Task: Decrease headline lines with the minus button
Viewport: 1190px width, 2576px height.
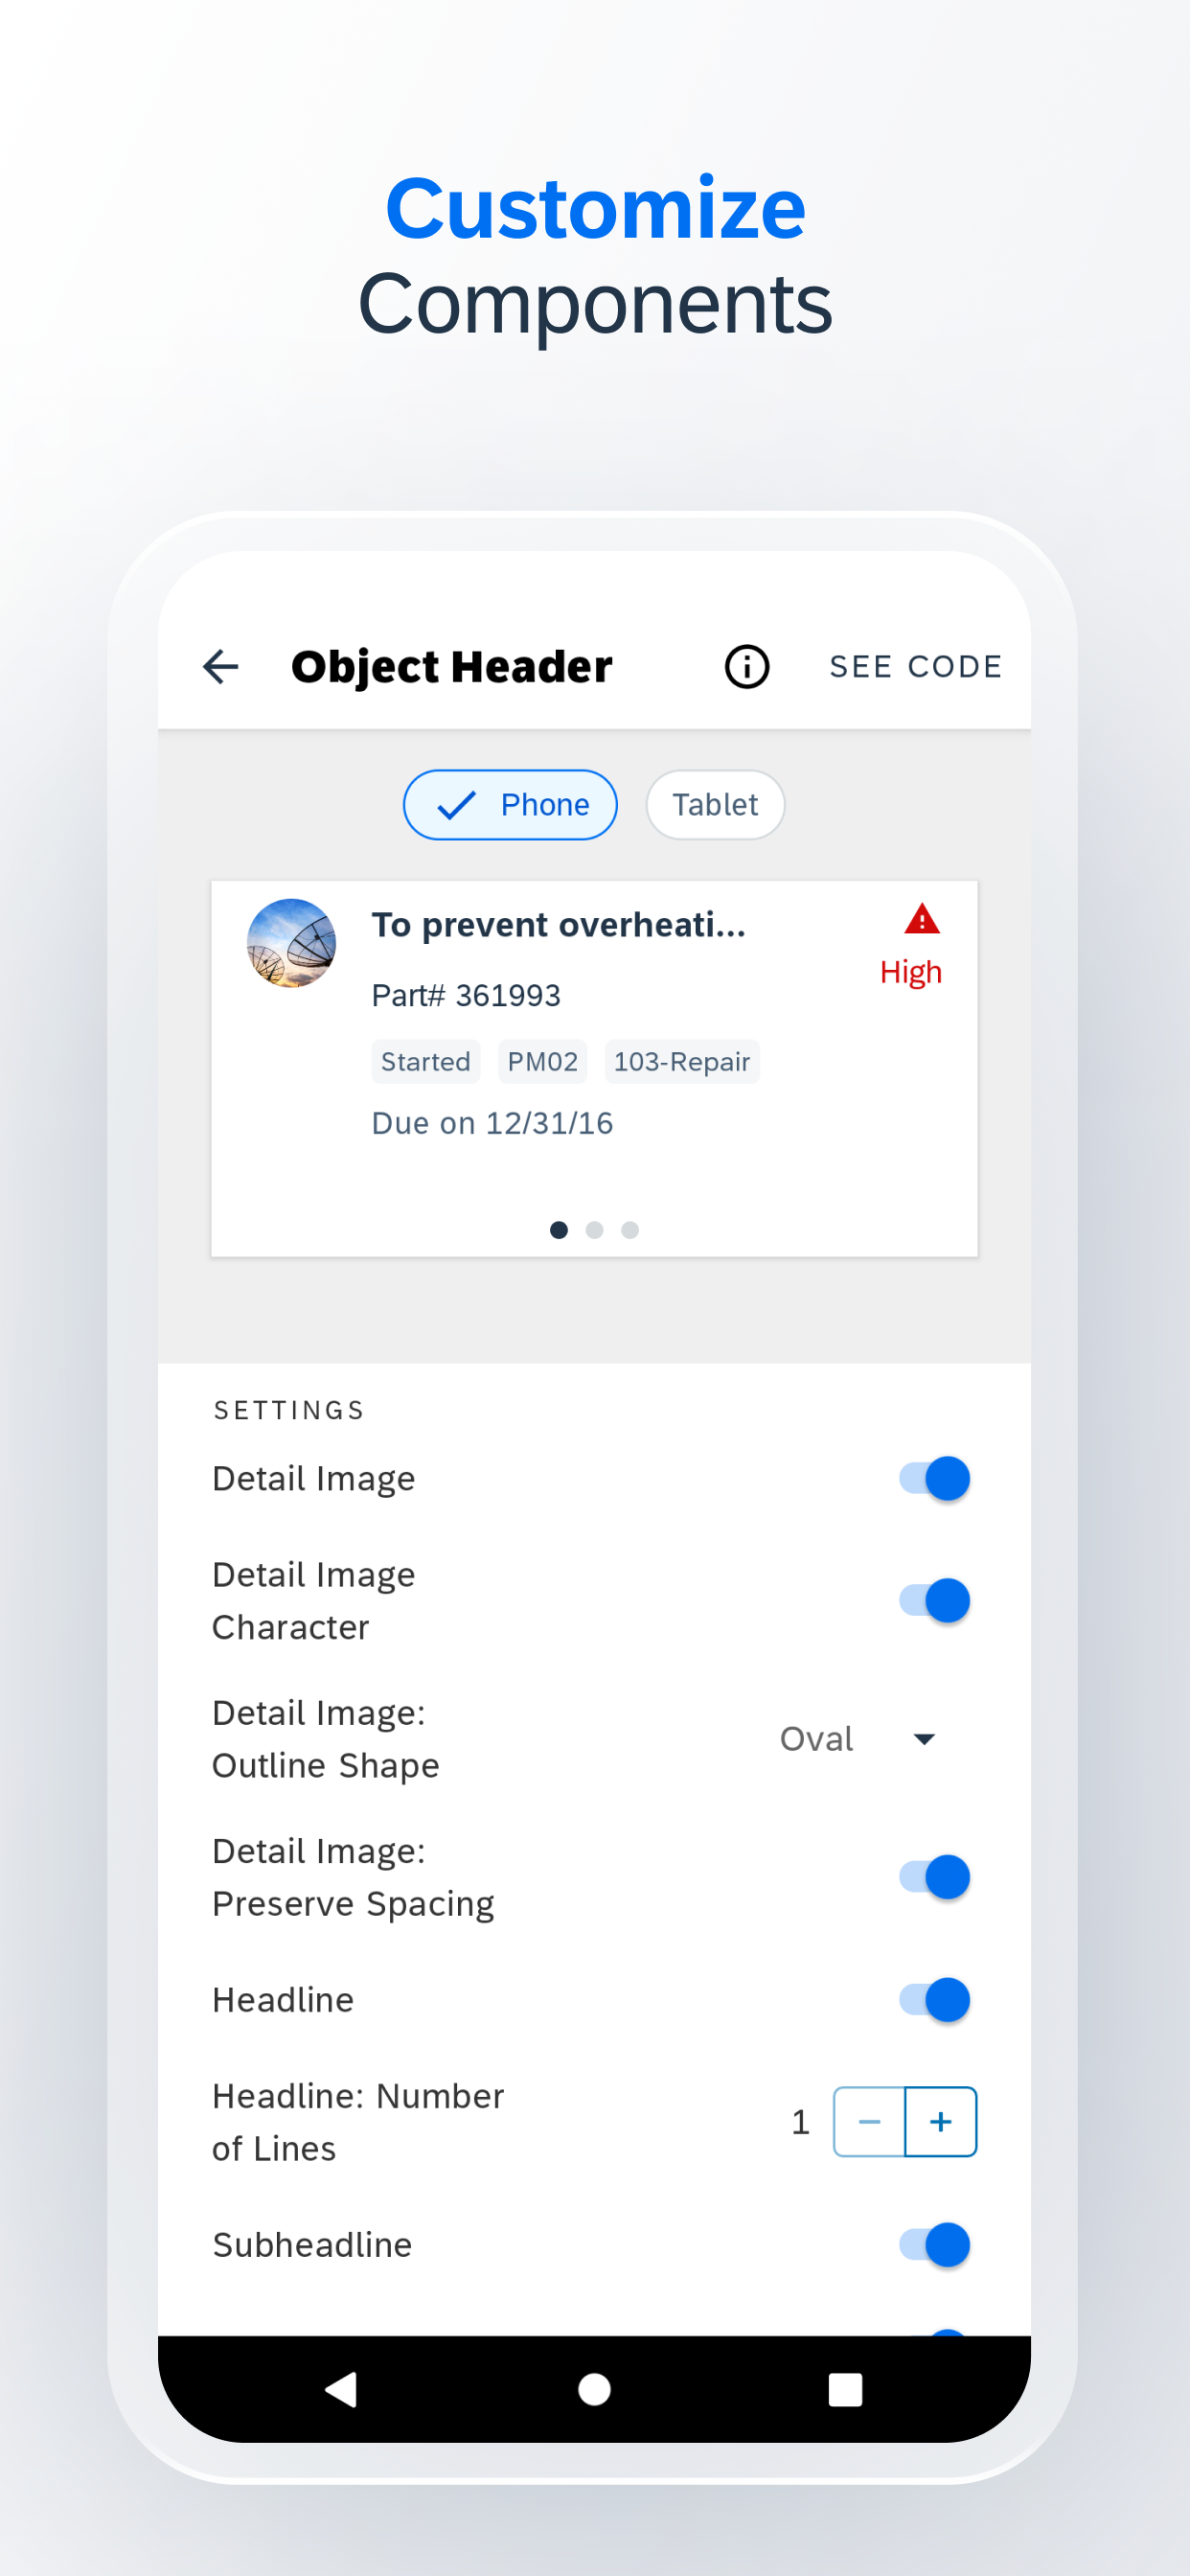Action: pyautogui.click(x=869, y=2122)
